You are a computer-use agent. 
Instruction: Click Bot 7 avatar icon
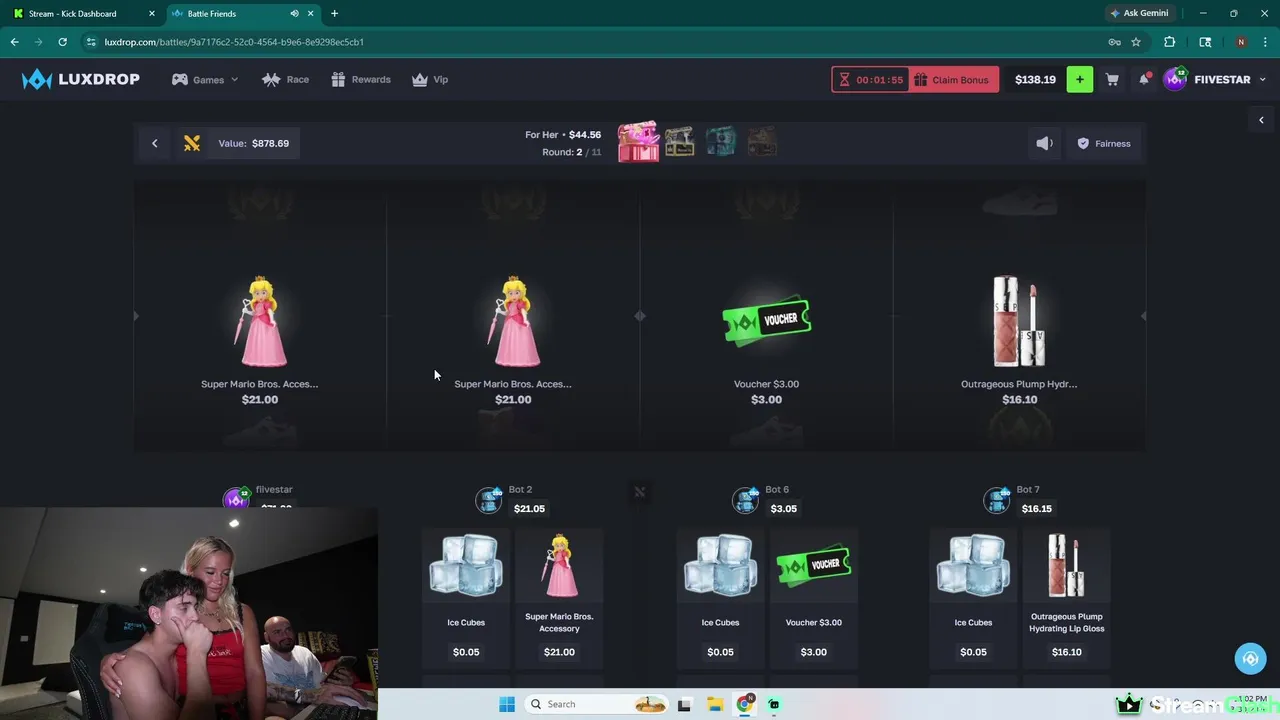997,499
